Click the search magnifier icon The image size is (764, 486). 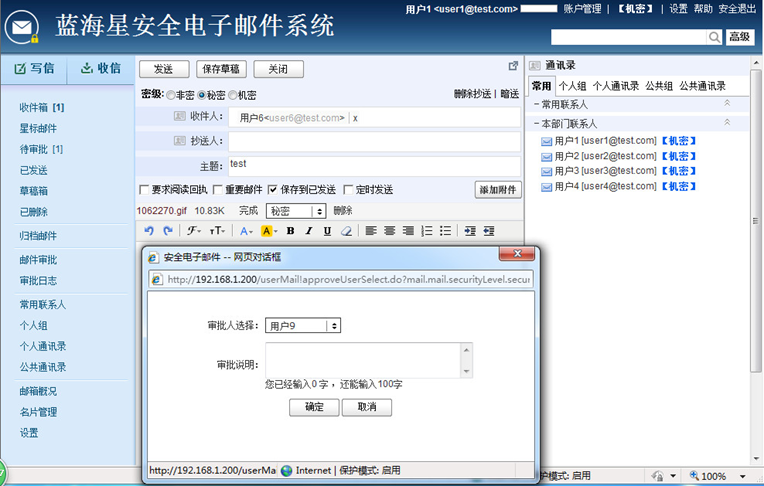point(715,37)
